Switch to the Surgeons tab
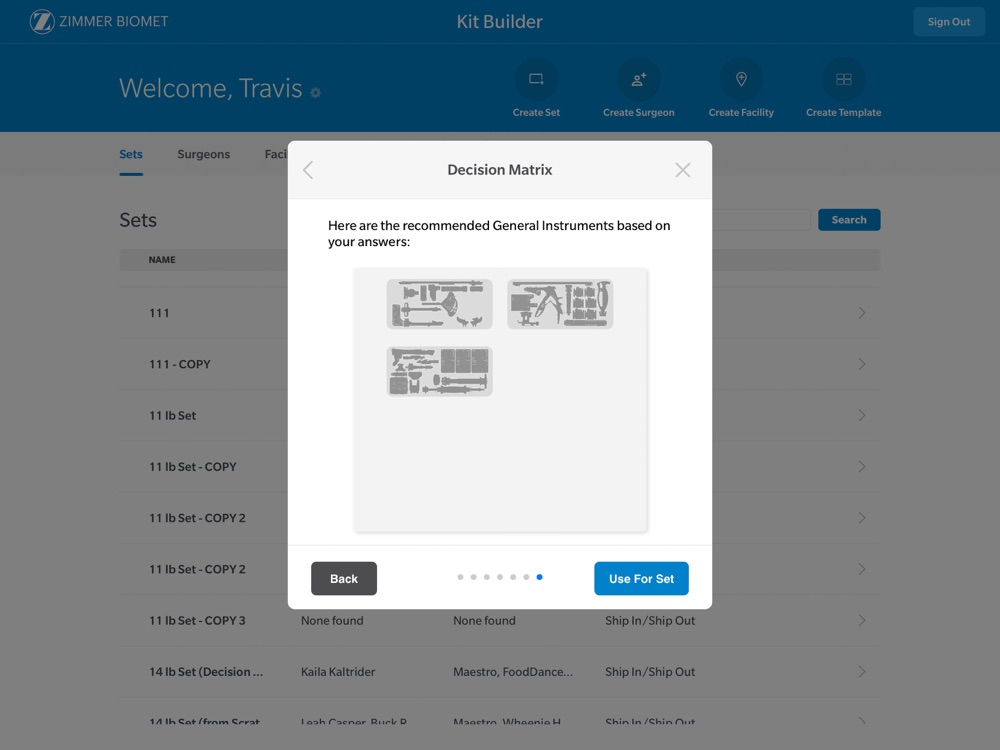The width and height of the screenshot is (1000, 750). click(203, 154)
